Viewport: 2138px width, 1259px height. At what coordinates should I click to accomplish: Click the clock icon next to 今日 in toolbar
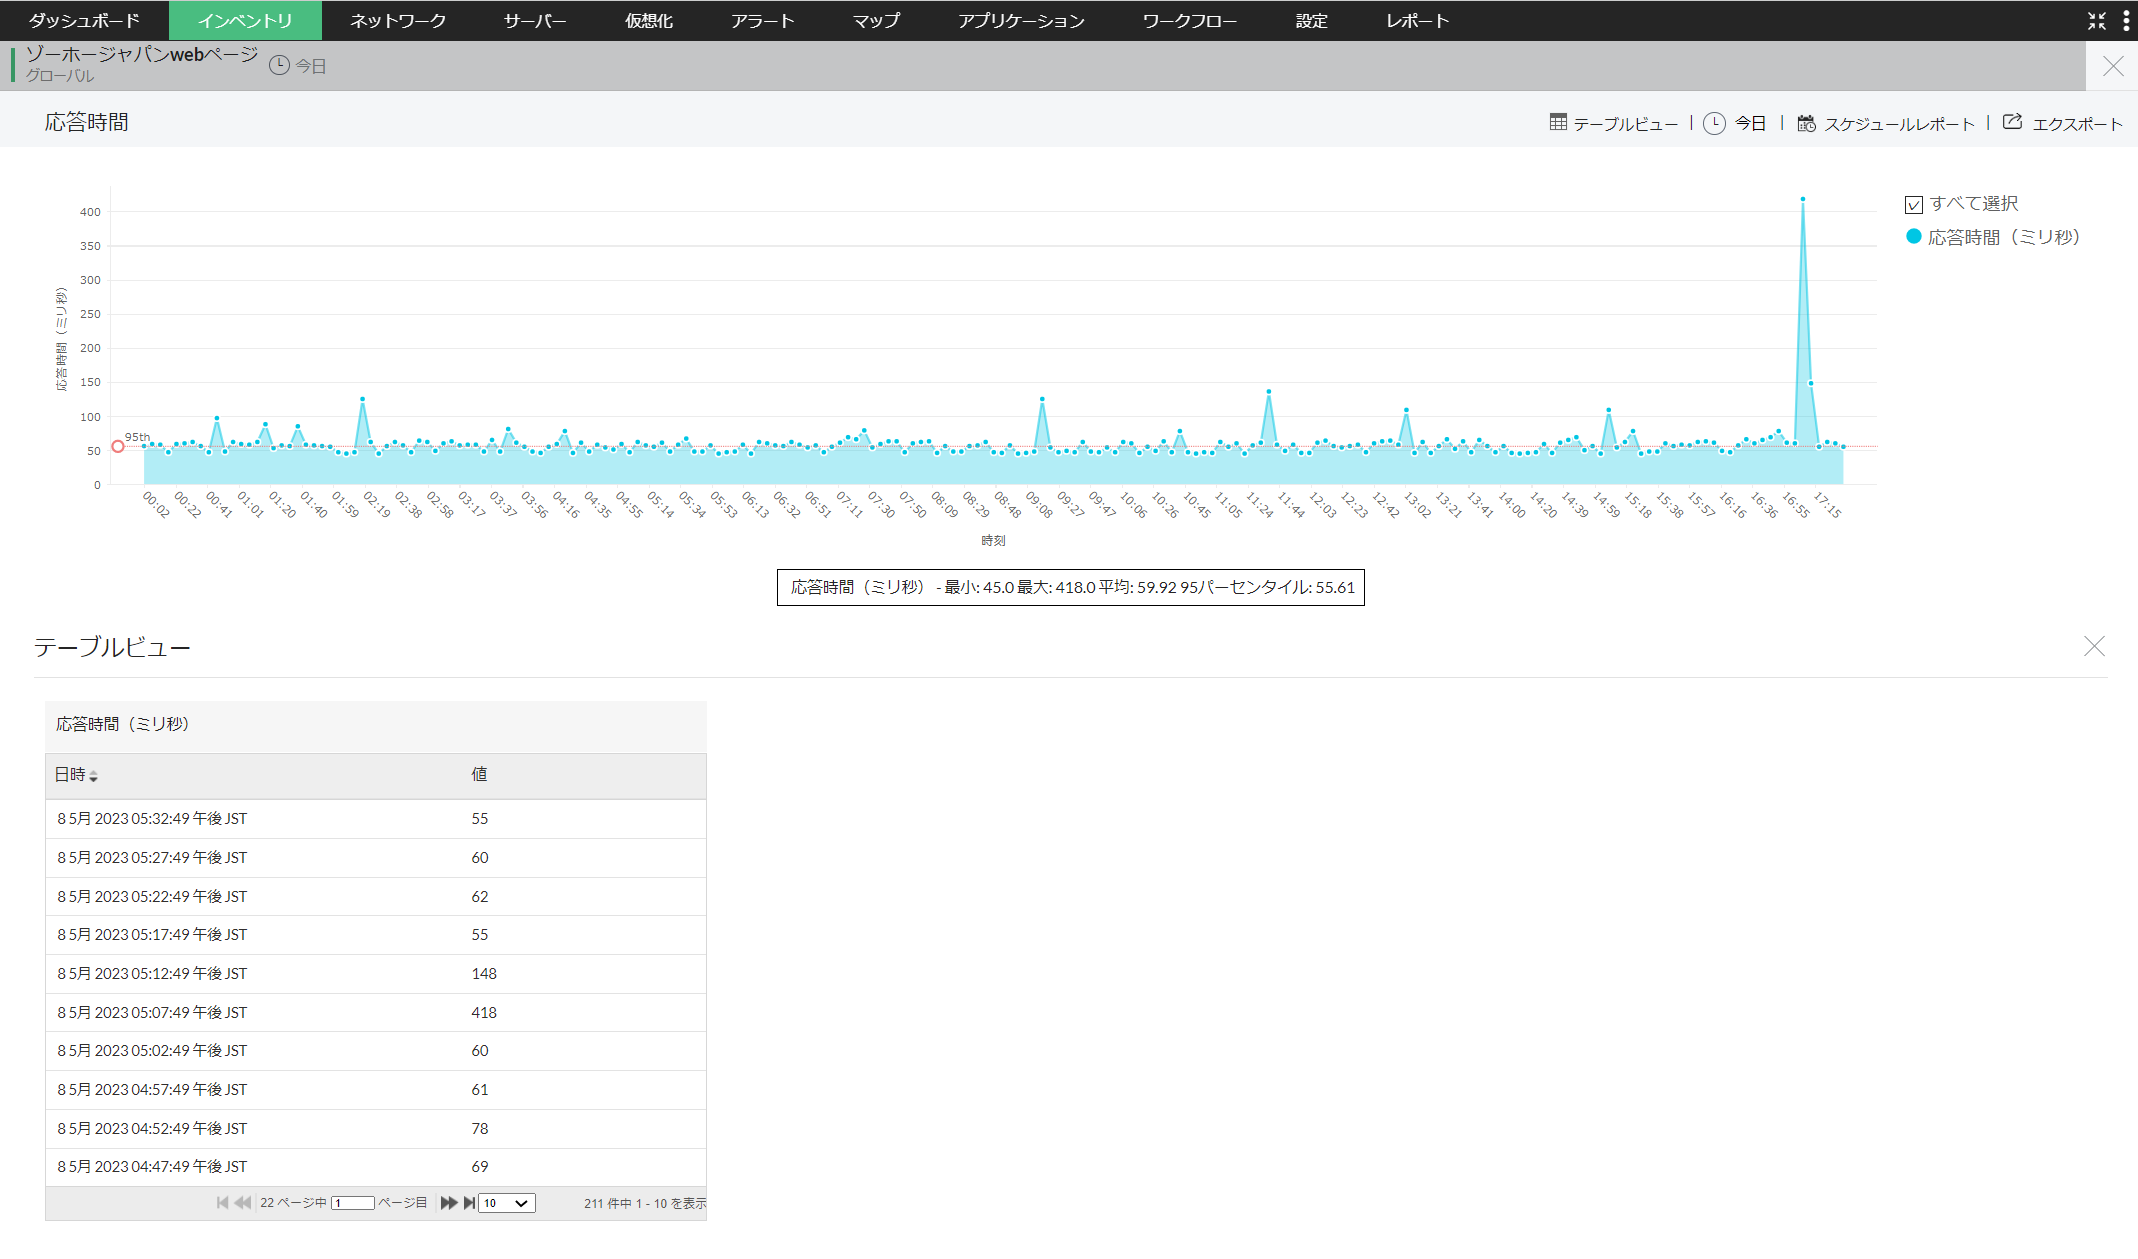coord(1714,123)
